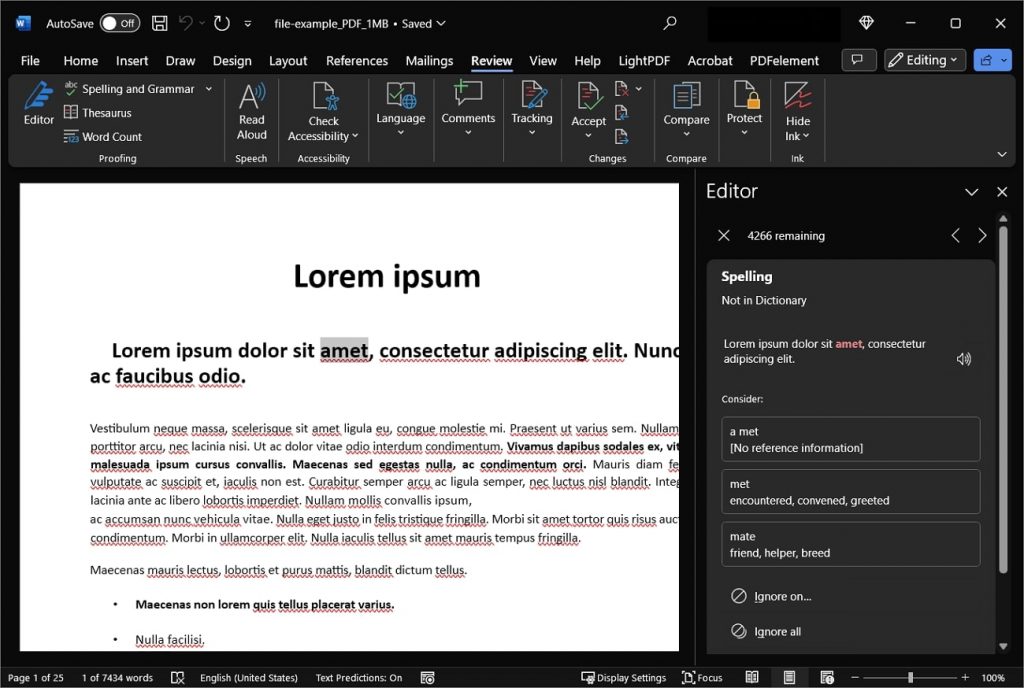Select Print Layout view button
Viewport: 1024px width, 688px height.
(x=789, y=677)
